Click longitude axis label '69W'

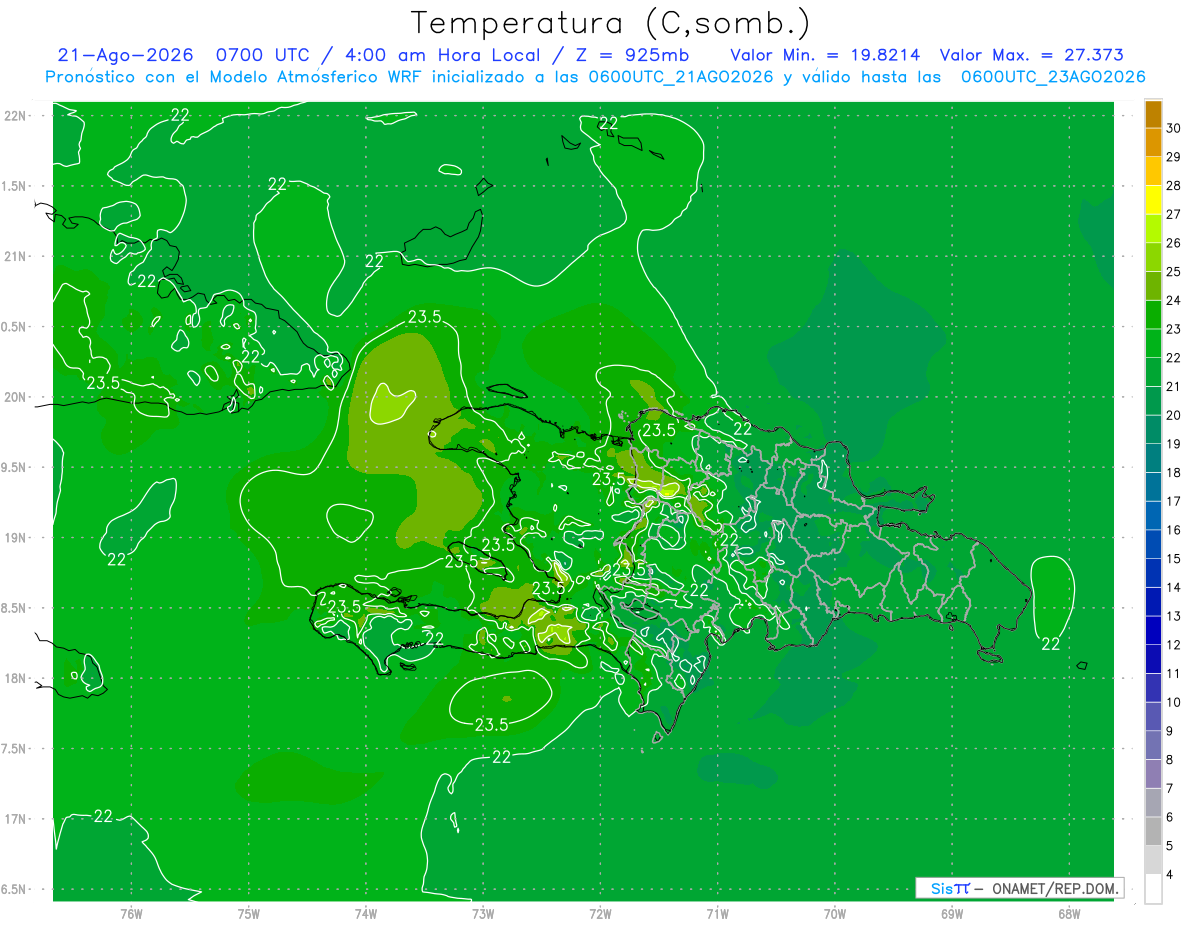[x=952, y=913]
